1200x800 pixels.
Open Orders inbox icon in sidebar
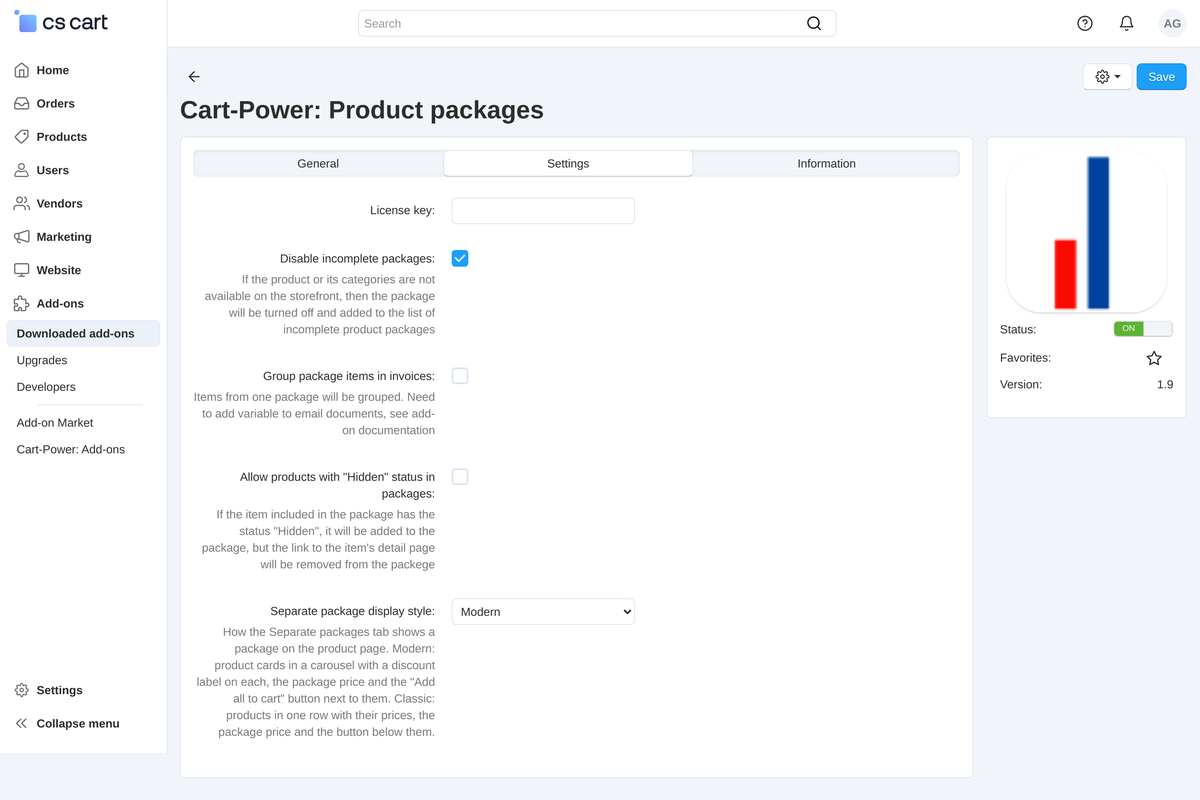tap(21, 103)
